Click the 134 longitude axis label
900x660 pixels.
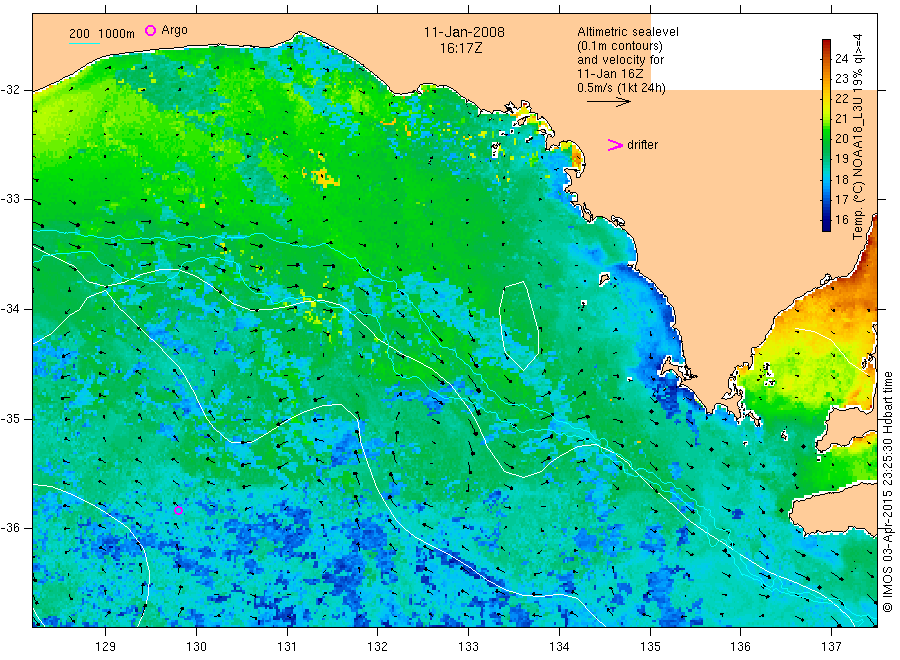pos(559,647)
